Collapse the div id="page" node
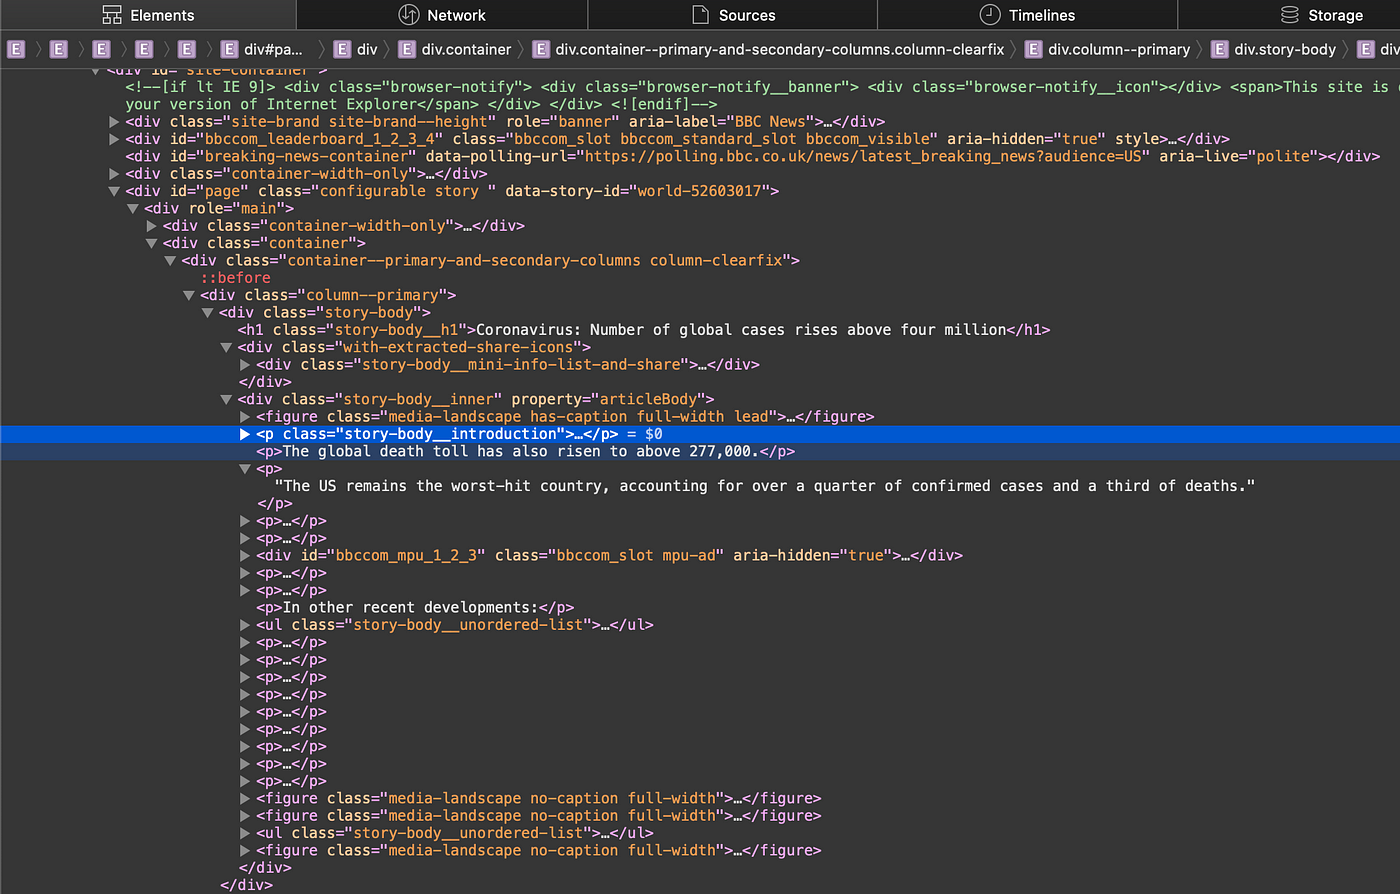The image size is (1400, 894). (115, 191)
